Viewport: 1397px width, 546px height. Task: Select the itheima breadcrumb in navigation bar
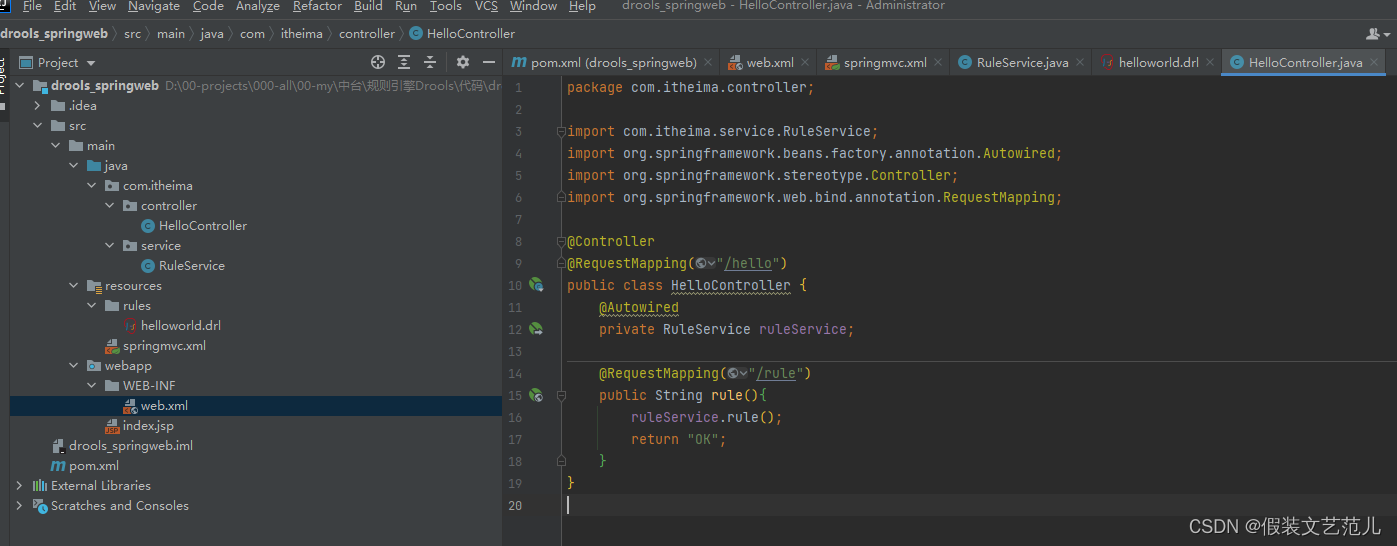303,33
